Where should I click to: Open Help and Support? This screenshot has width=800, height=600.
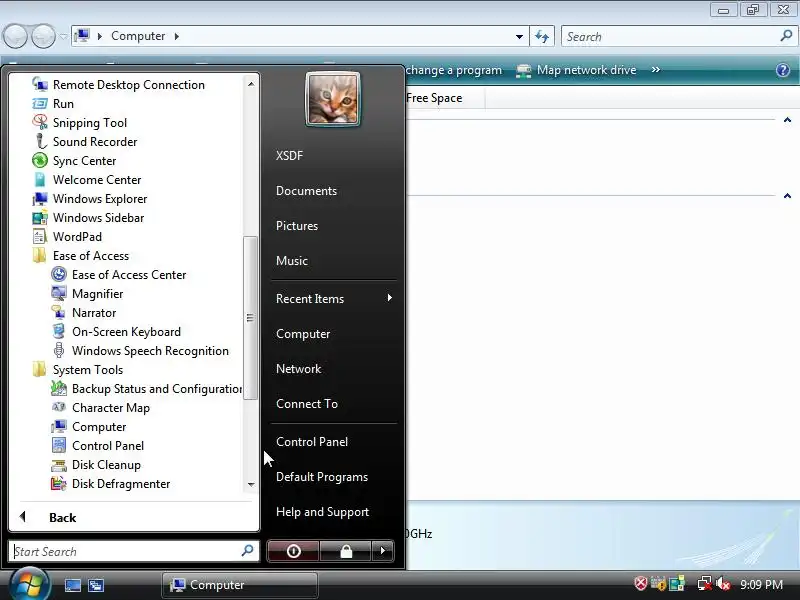[x=322, y=512]
